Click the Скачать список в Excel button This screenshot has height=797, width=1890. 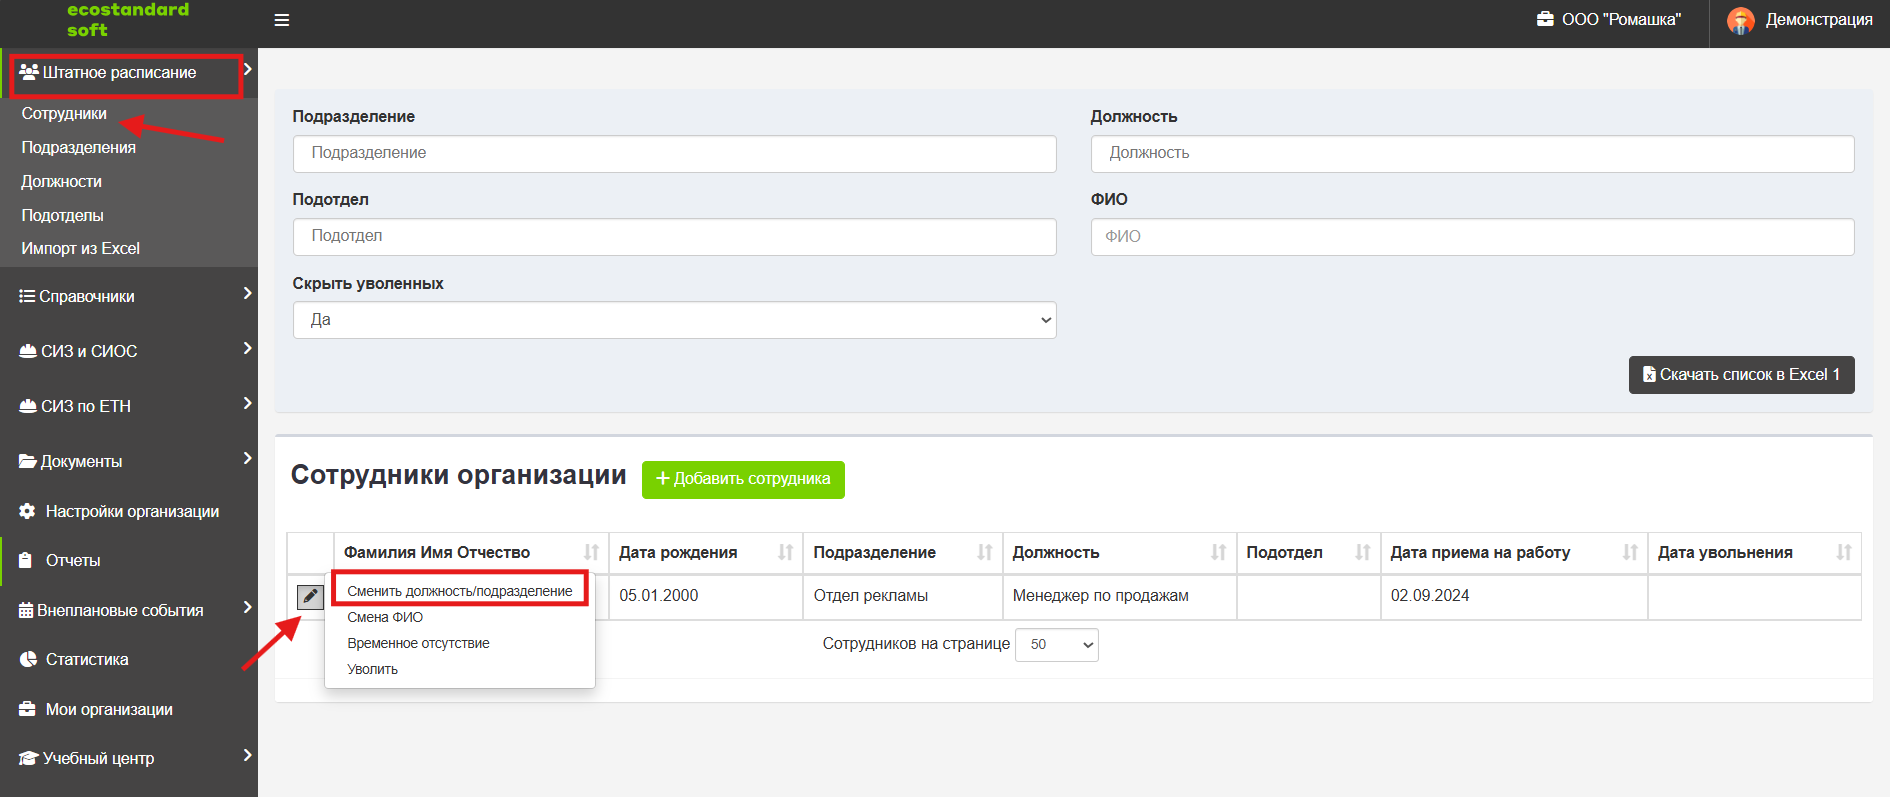pyautogui.click(x=1741, y=375)
